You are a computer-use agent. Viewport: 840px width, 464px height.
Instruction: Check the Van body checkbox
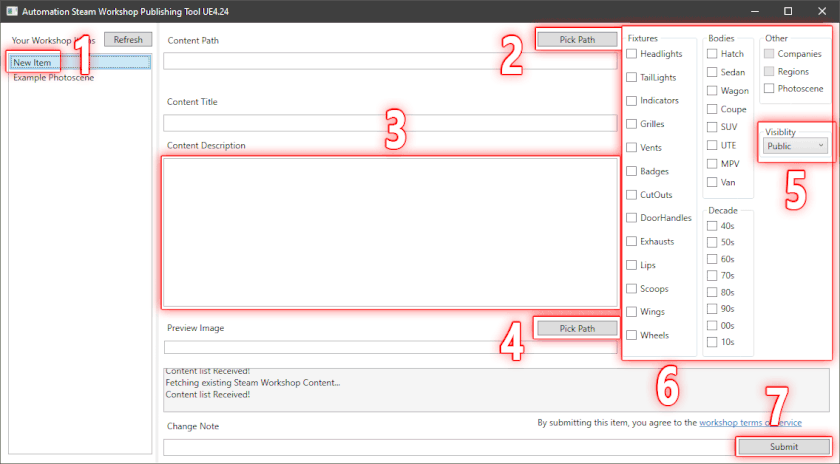click(x=712, y=182)
